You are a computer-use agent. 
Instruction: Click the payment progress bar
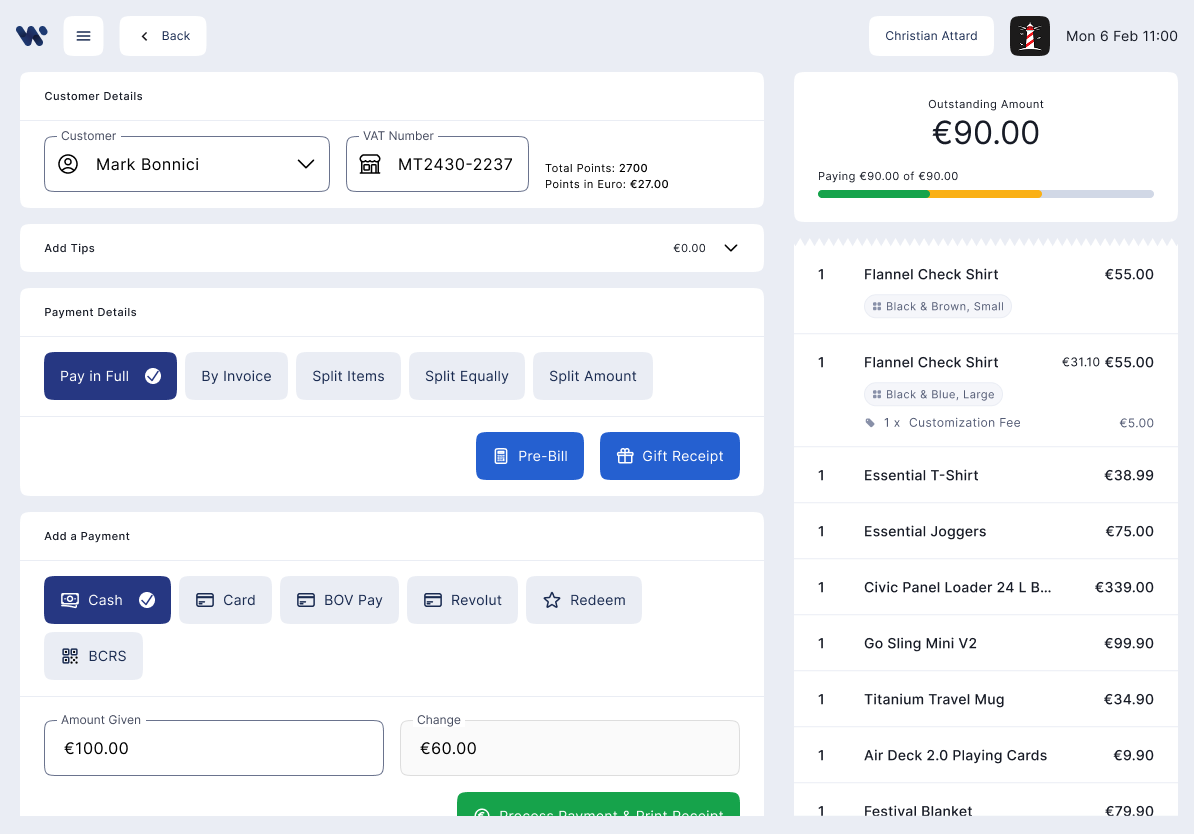985,194
